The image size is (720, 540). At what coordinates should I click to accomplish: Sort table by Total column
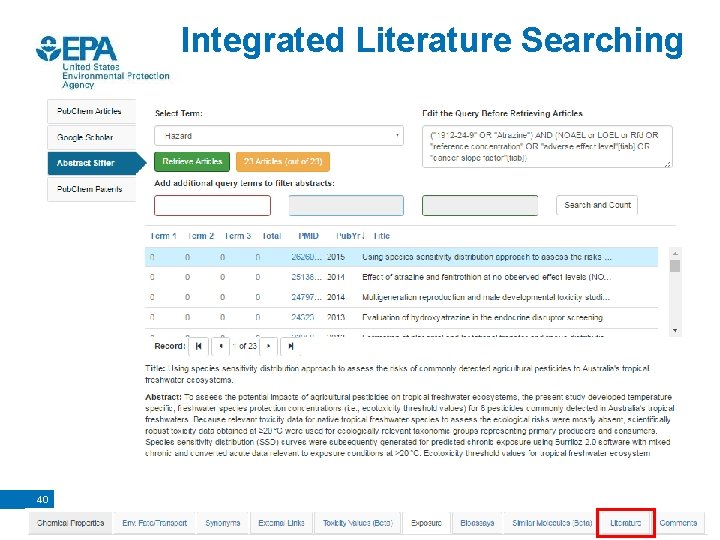coord(271,236)
